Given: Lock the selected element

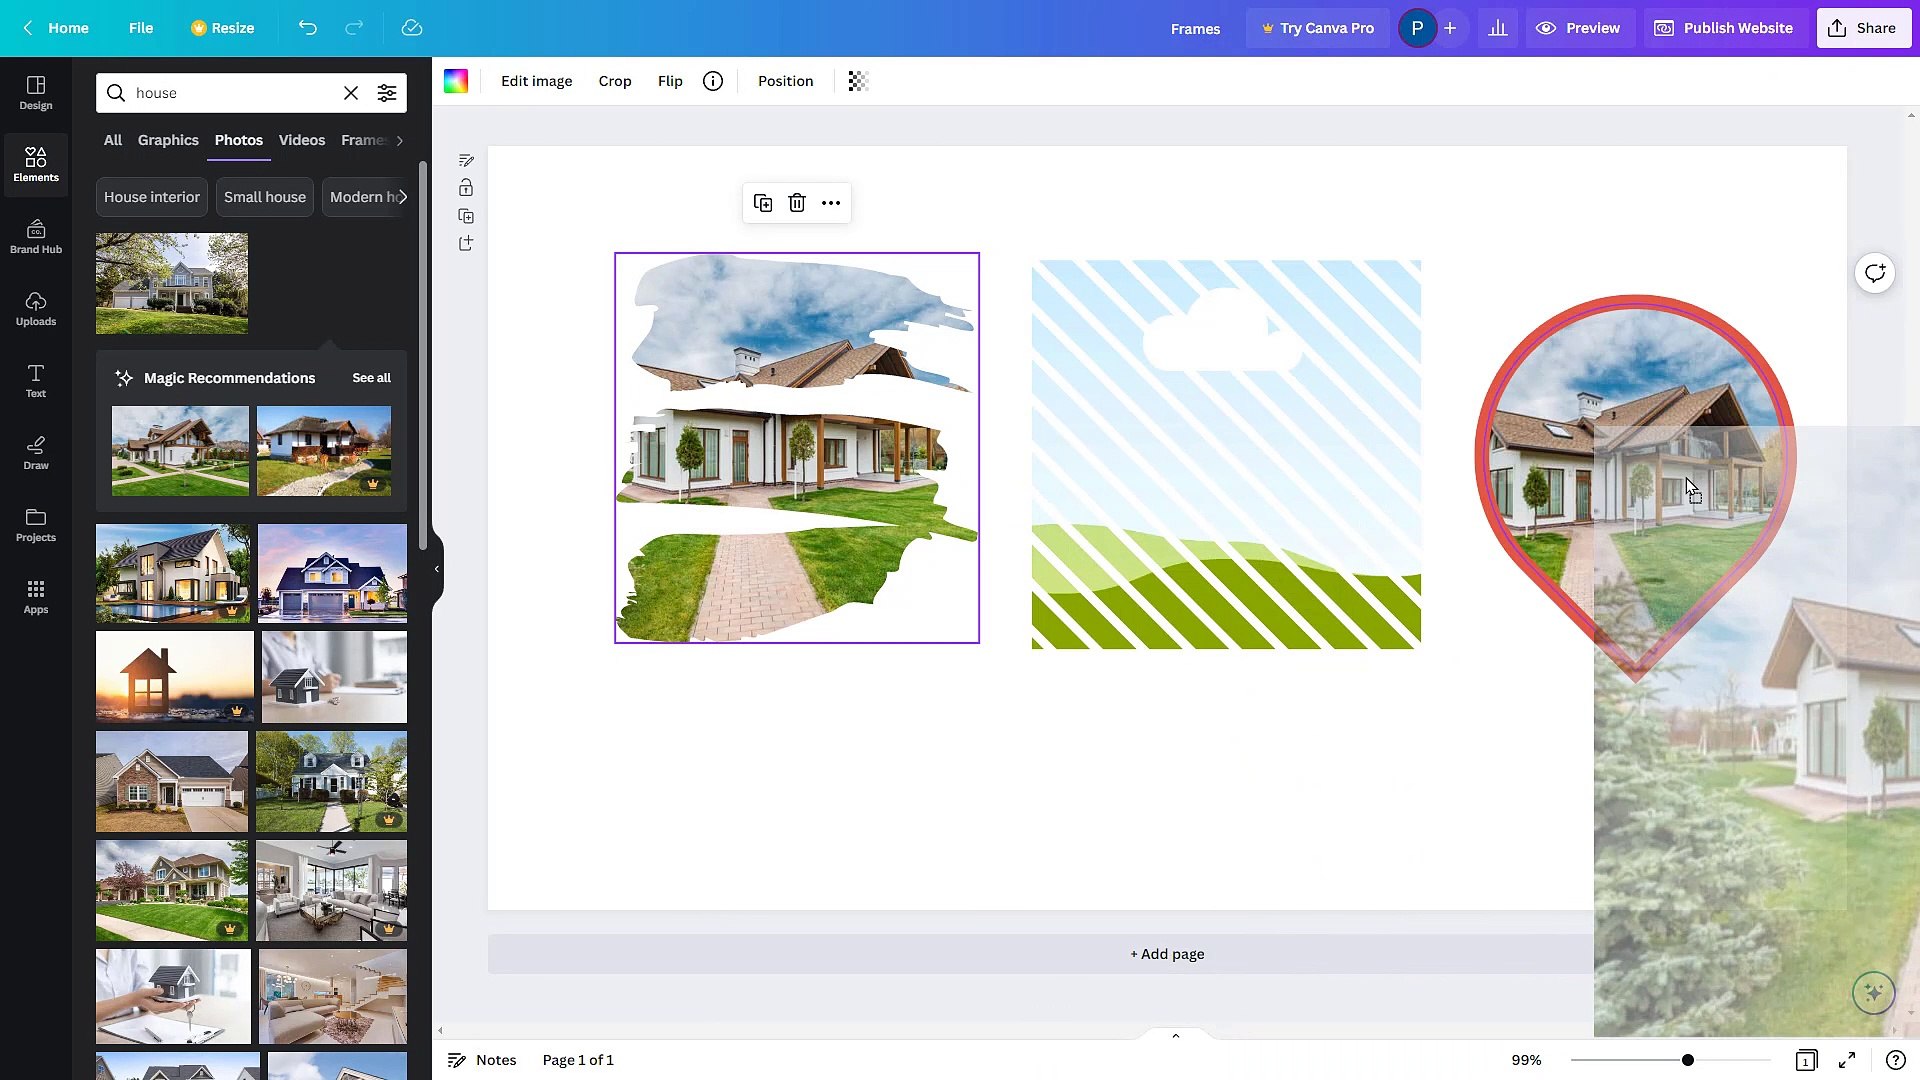Looking at the screenshot, I should coord(465,188).
